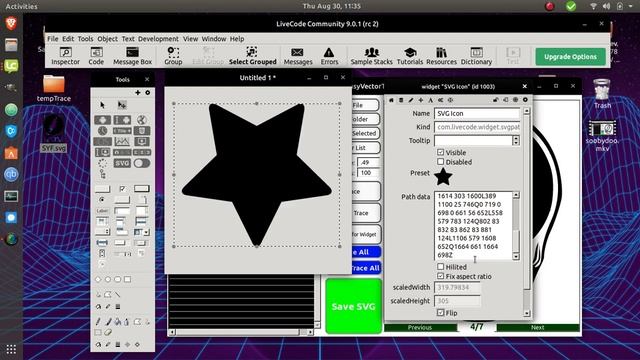Click Path data scrollbar down arrow
The width and height of the screenshot is (640, 360).
coord(516,256)
